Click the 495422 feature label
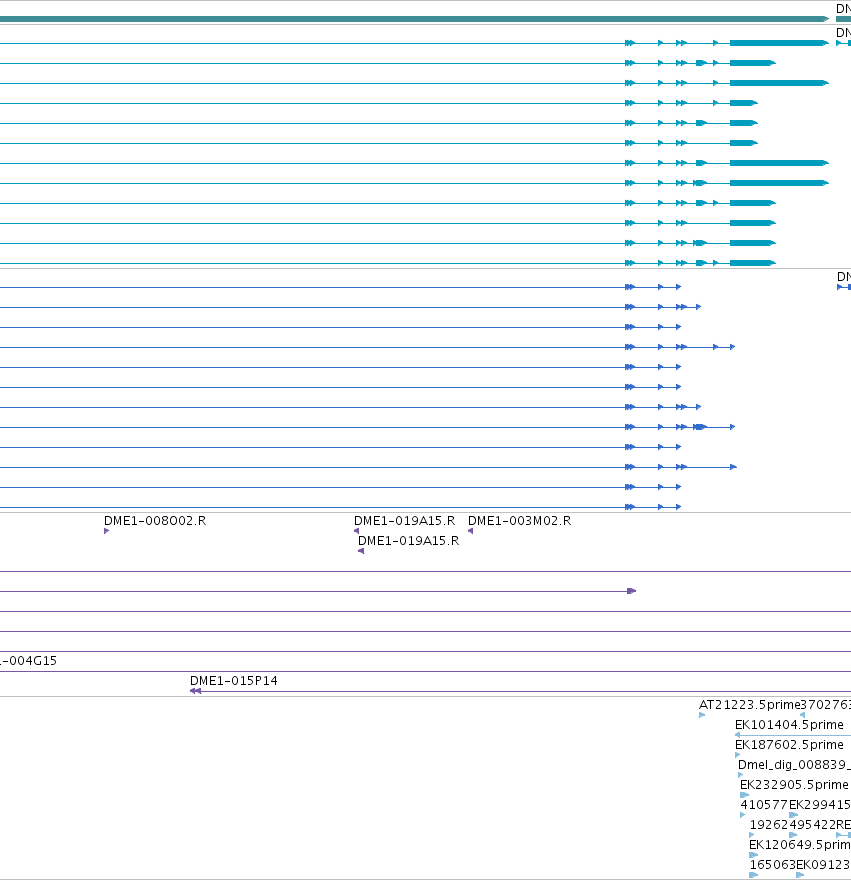The width and height of the screenshot is (851, 880). (x=812, y=825)
